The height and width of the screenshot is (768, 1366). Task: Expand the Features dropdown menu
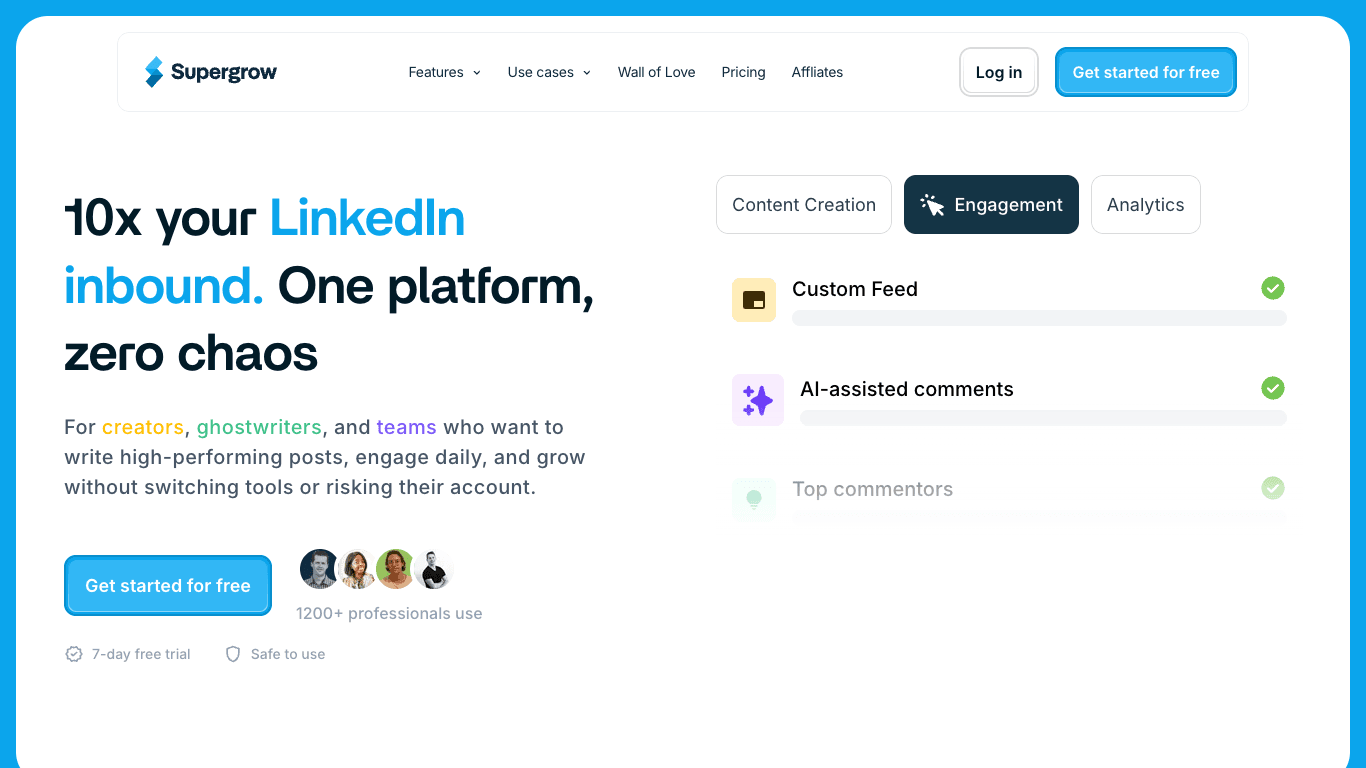coord(444,72)
